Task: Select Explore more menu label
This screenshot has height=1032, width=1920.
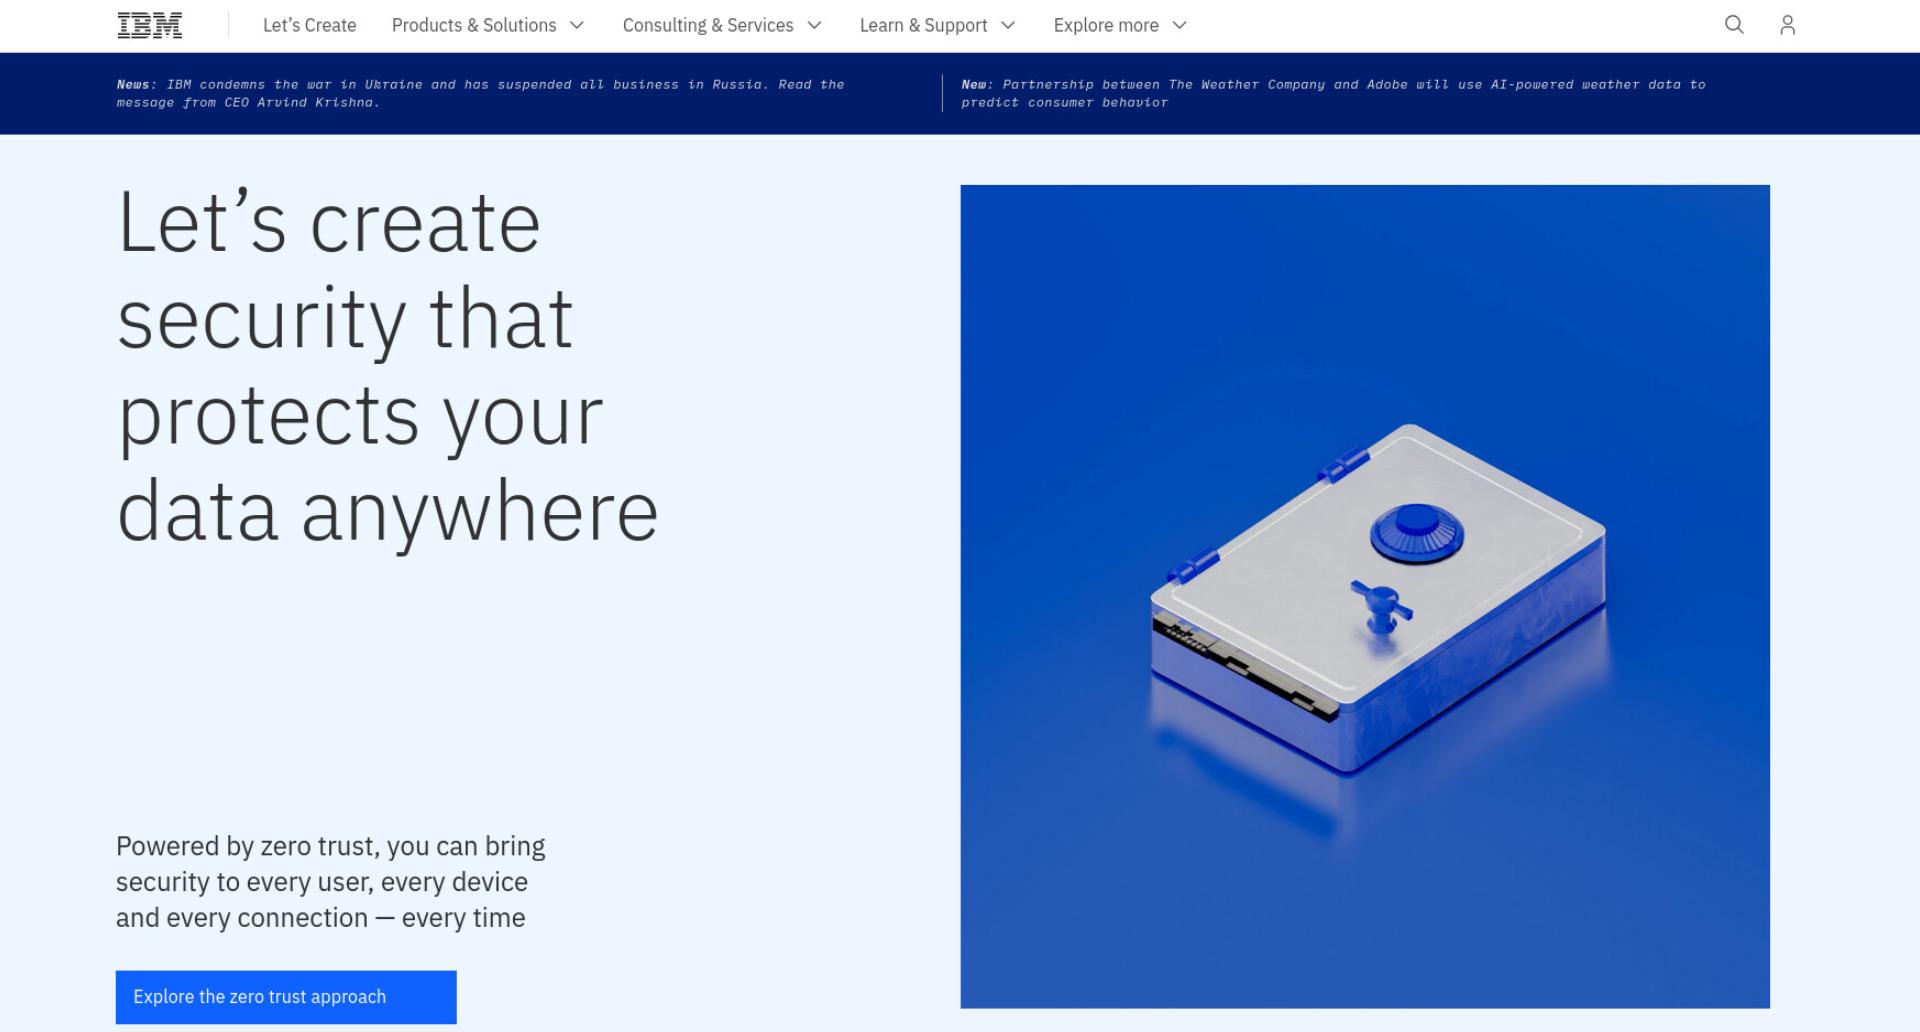Action: click(1106, 25)
